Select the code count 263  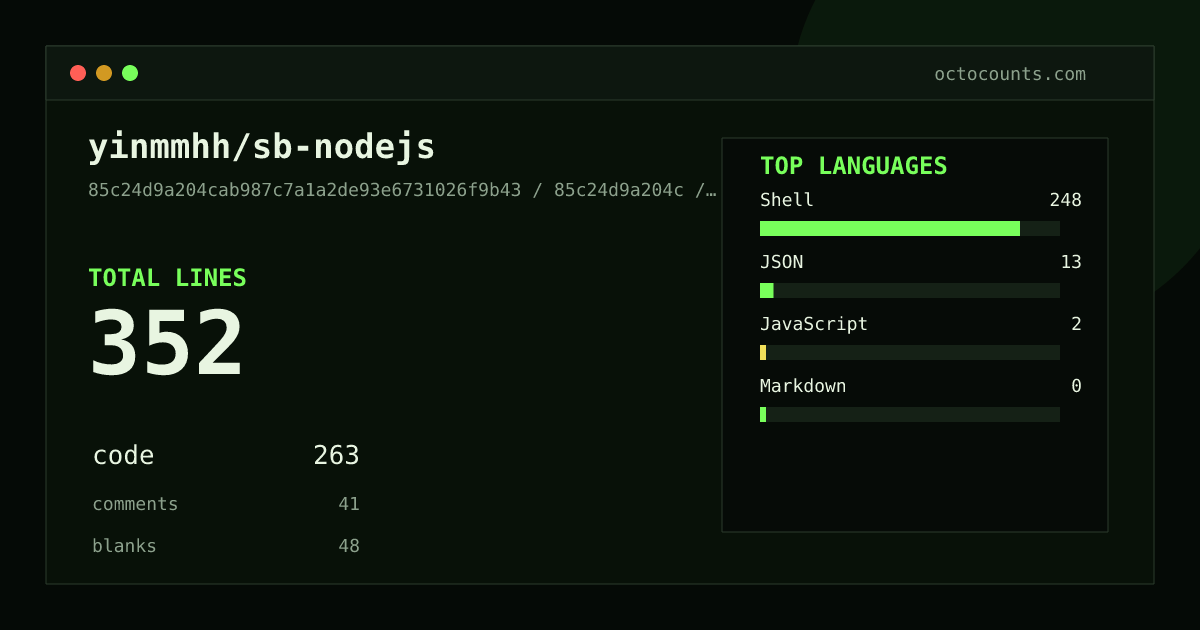tap(336, 456)
